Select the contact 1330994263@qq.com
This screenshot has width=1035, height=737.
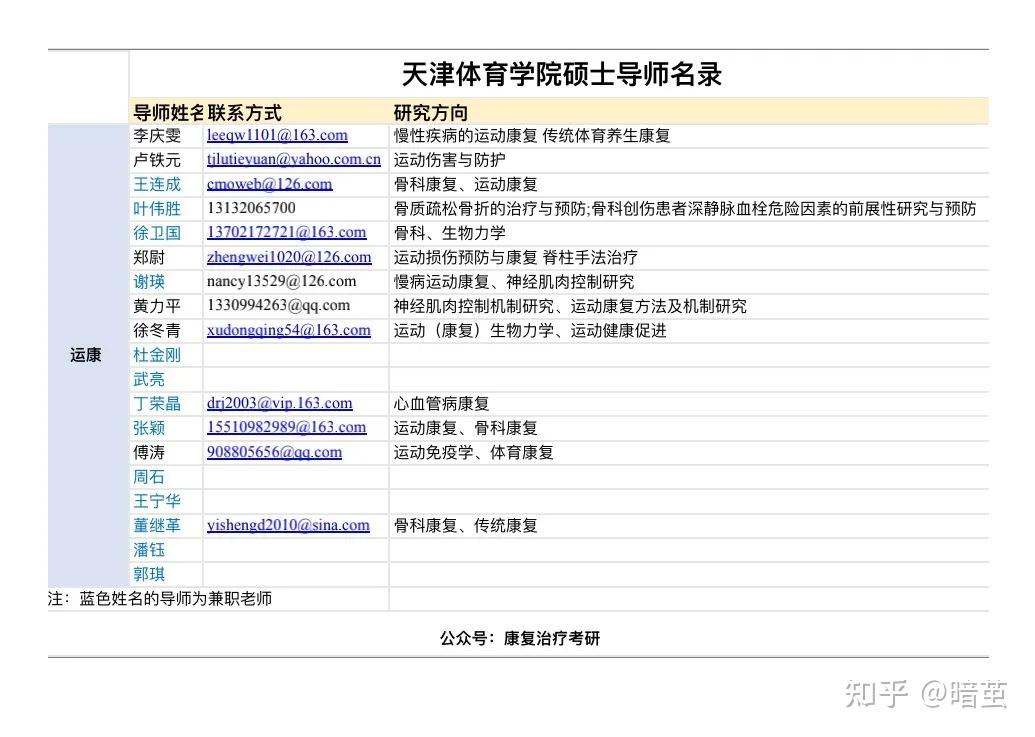pyautogui.click(x=279, y=305)
